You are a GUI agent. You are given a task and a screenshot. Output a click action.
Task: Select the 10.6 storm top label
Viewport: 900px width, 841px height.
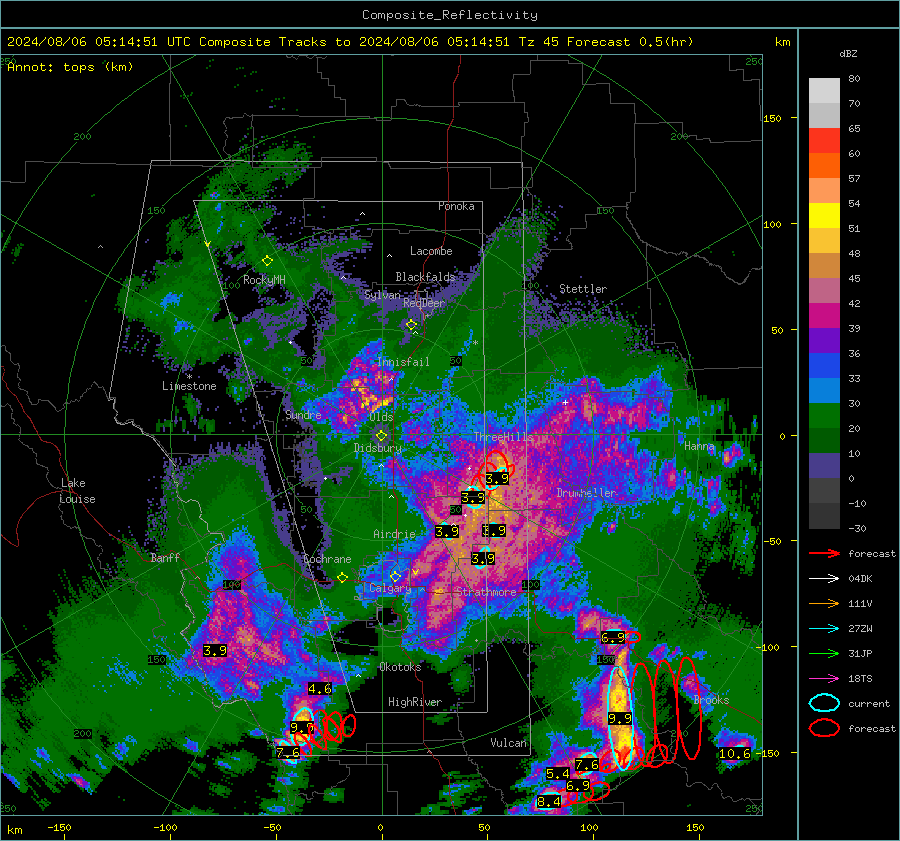pyautogui.click(x=735, y=754)
